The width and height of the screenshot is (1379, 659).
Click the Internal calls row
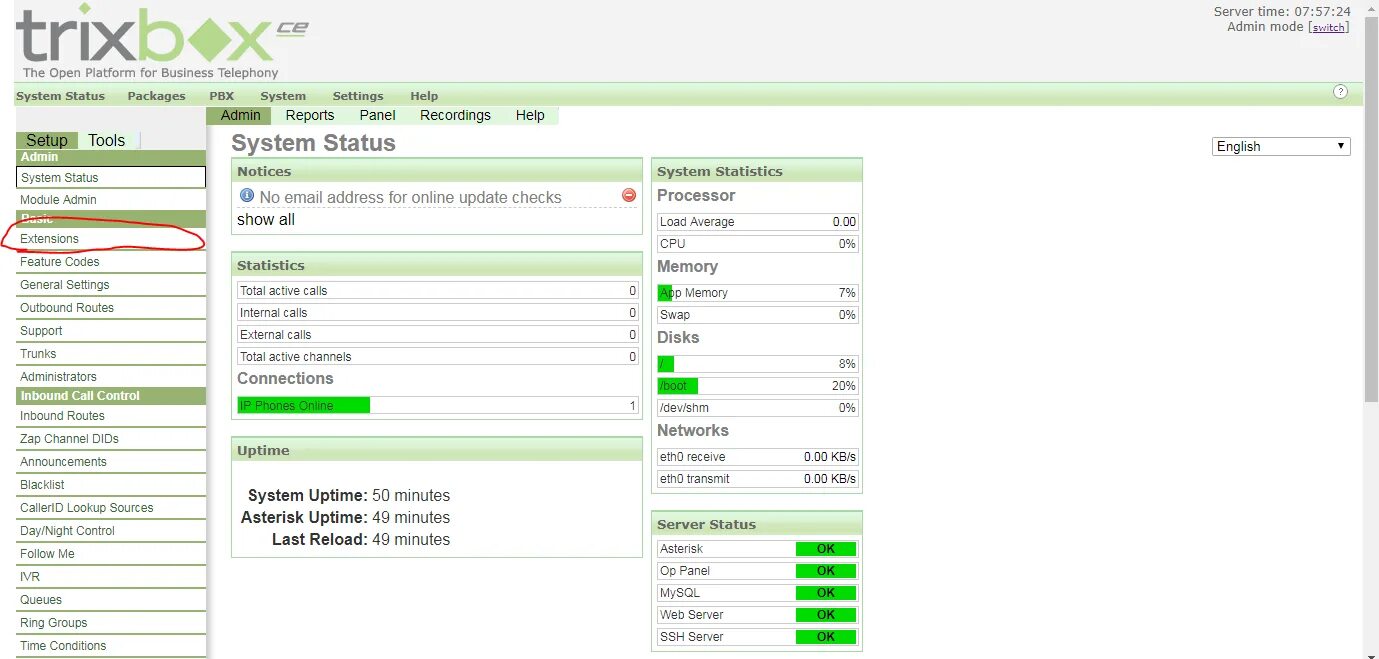click(438, 313)
